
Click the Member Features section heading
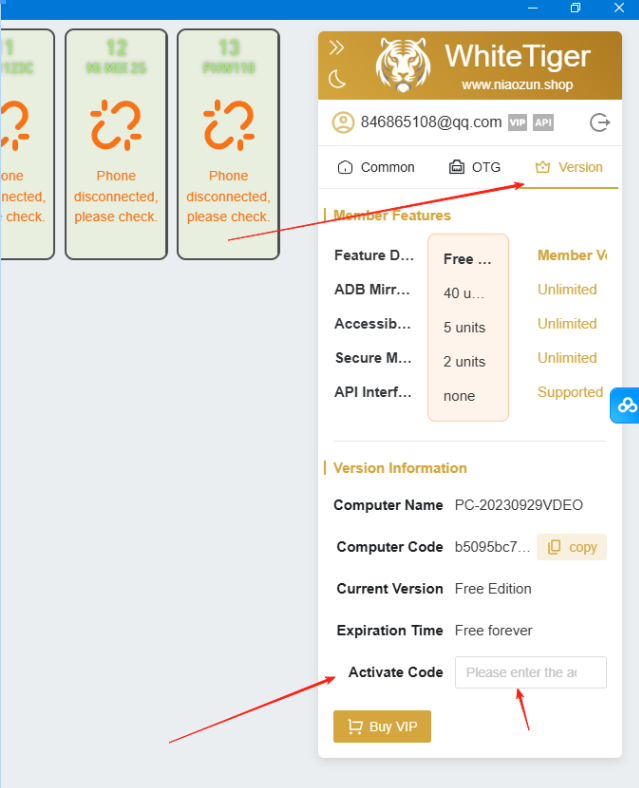coord(392,216)
